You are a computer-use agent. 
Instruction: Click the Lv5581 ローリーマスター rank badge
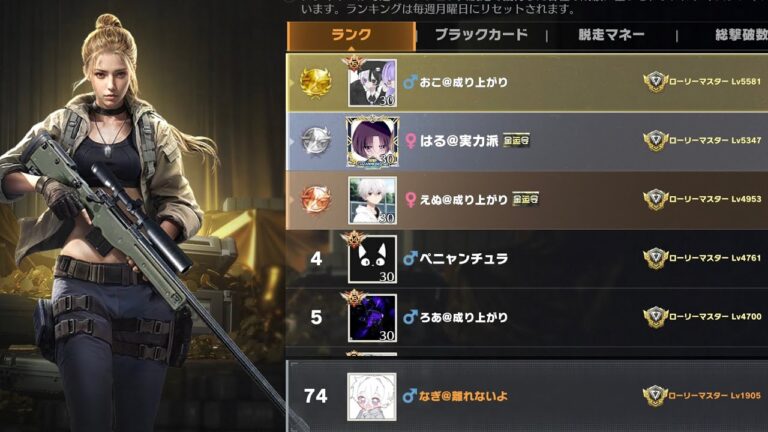656,82
